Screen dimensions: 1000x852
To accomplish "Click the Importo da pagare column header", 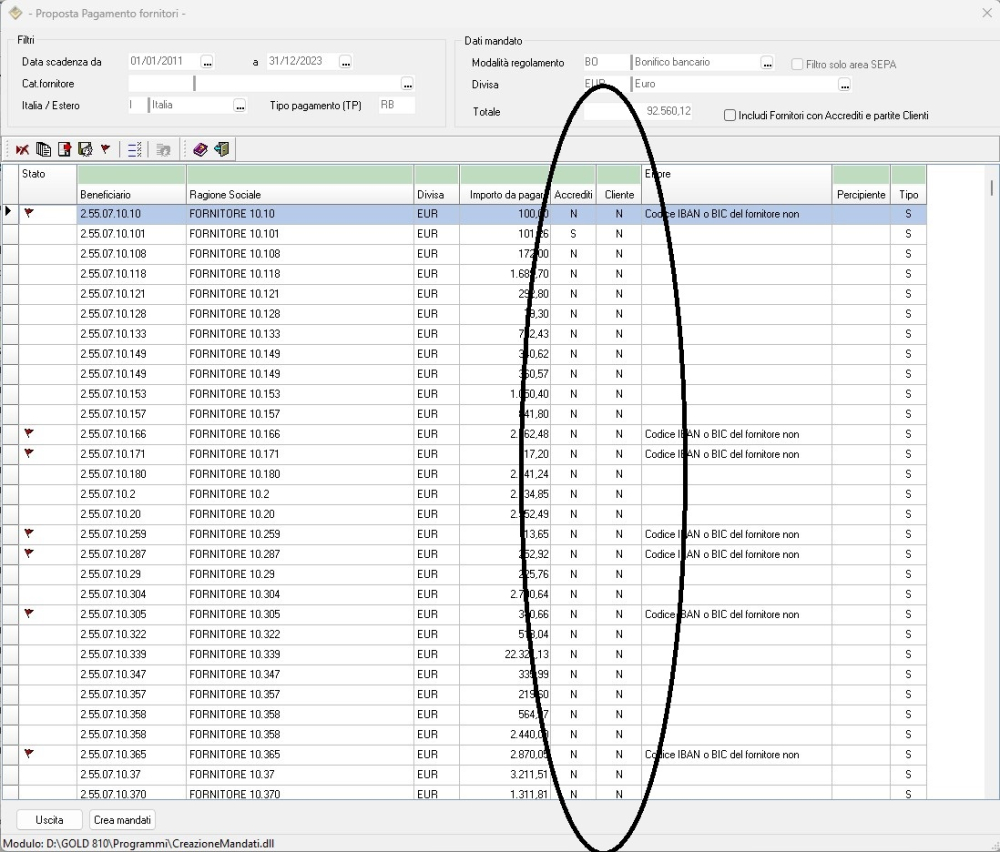I will click(506, 194).
